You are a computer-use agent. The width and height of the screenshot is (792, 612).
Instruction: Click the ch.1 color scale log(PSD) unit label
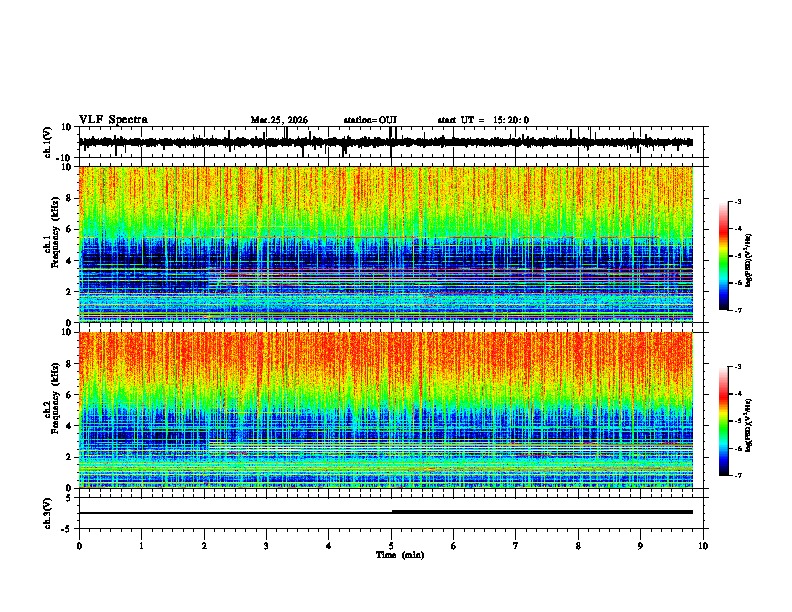point(748,260)
